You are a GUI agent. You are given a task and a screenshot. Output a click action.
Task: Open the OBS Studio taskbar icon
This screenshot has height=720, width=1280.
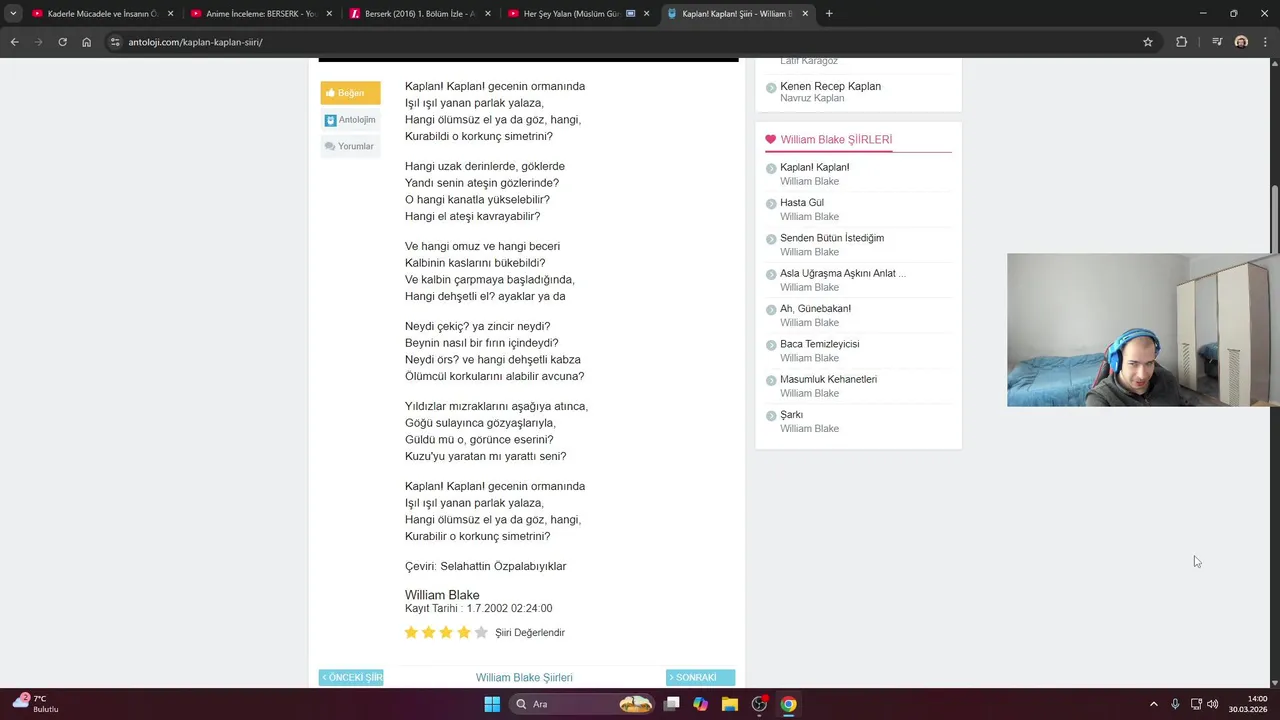click(759, 704)
